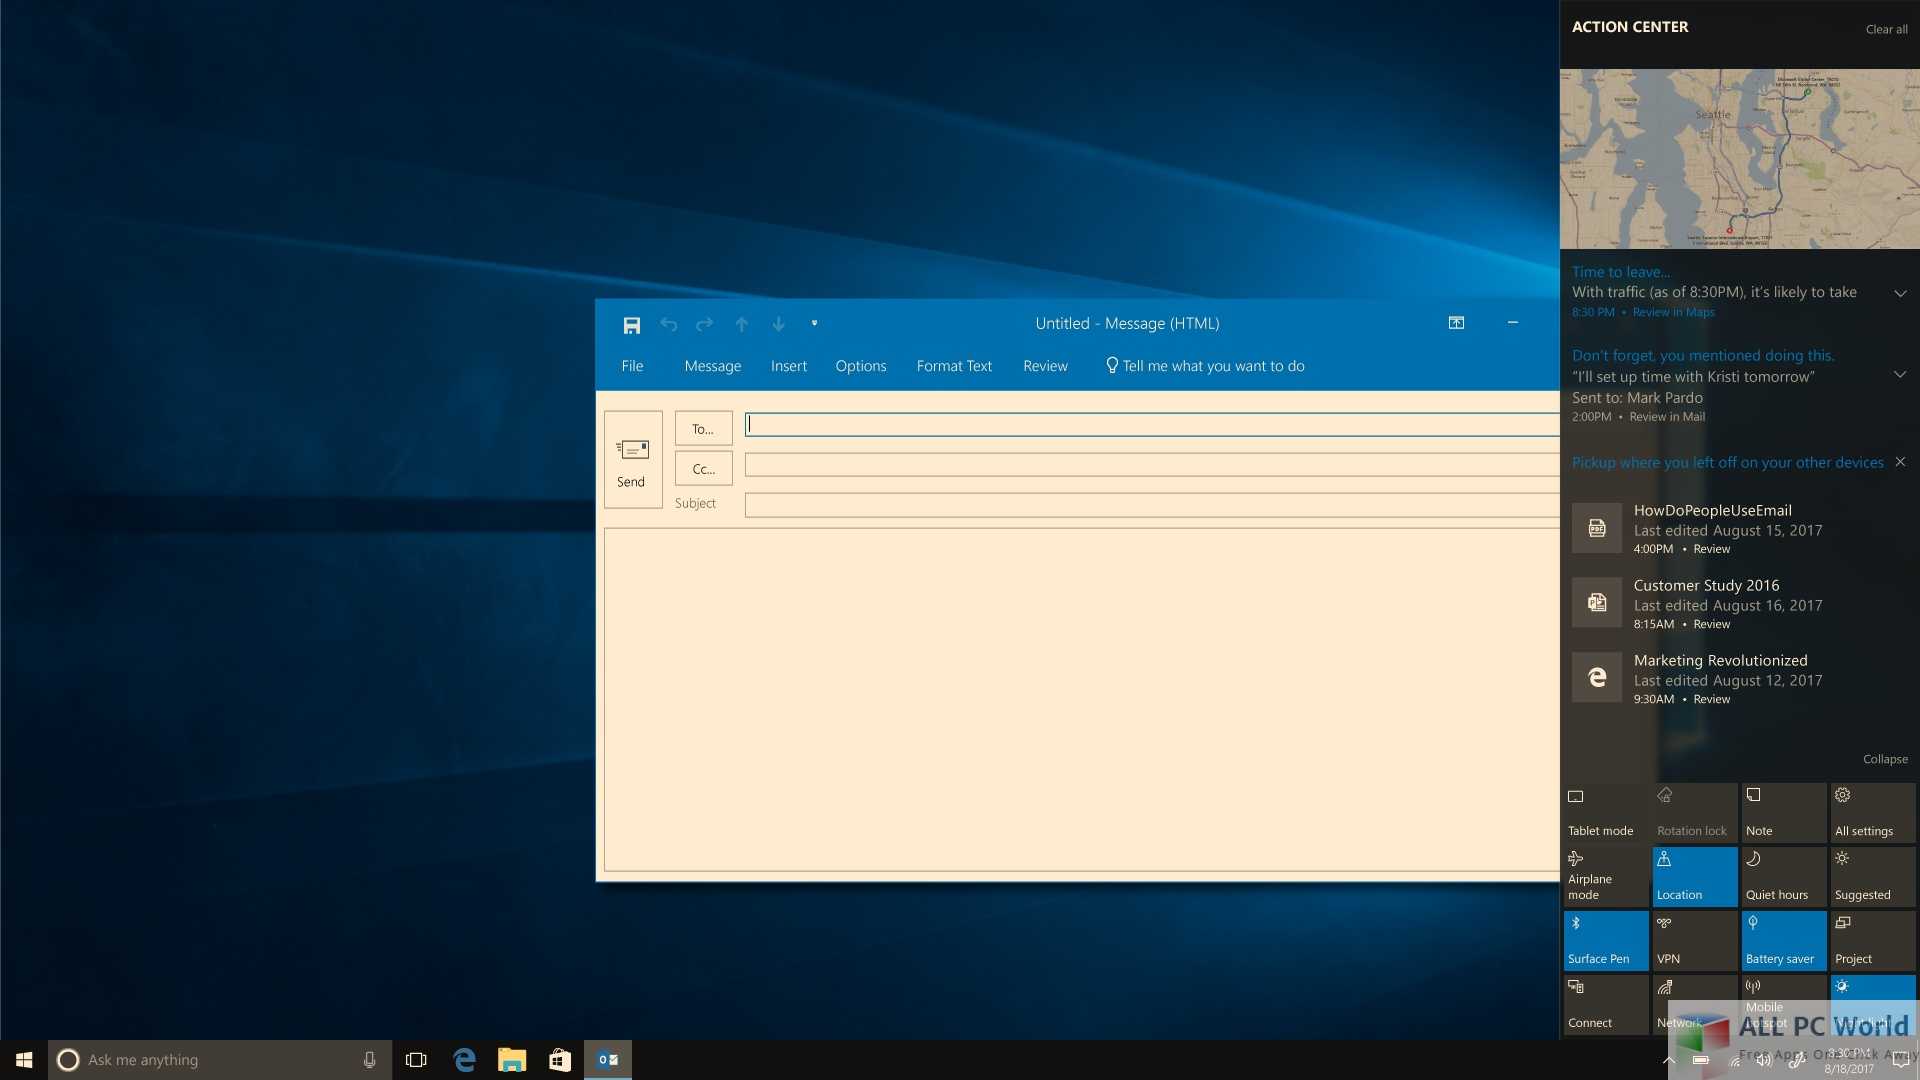Enable Airplane mode tile
This screenshot has height=1080, width=1920.
[1605, 876]
